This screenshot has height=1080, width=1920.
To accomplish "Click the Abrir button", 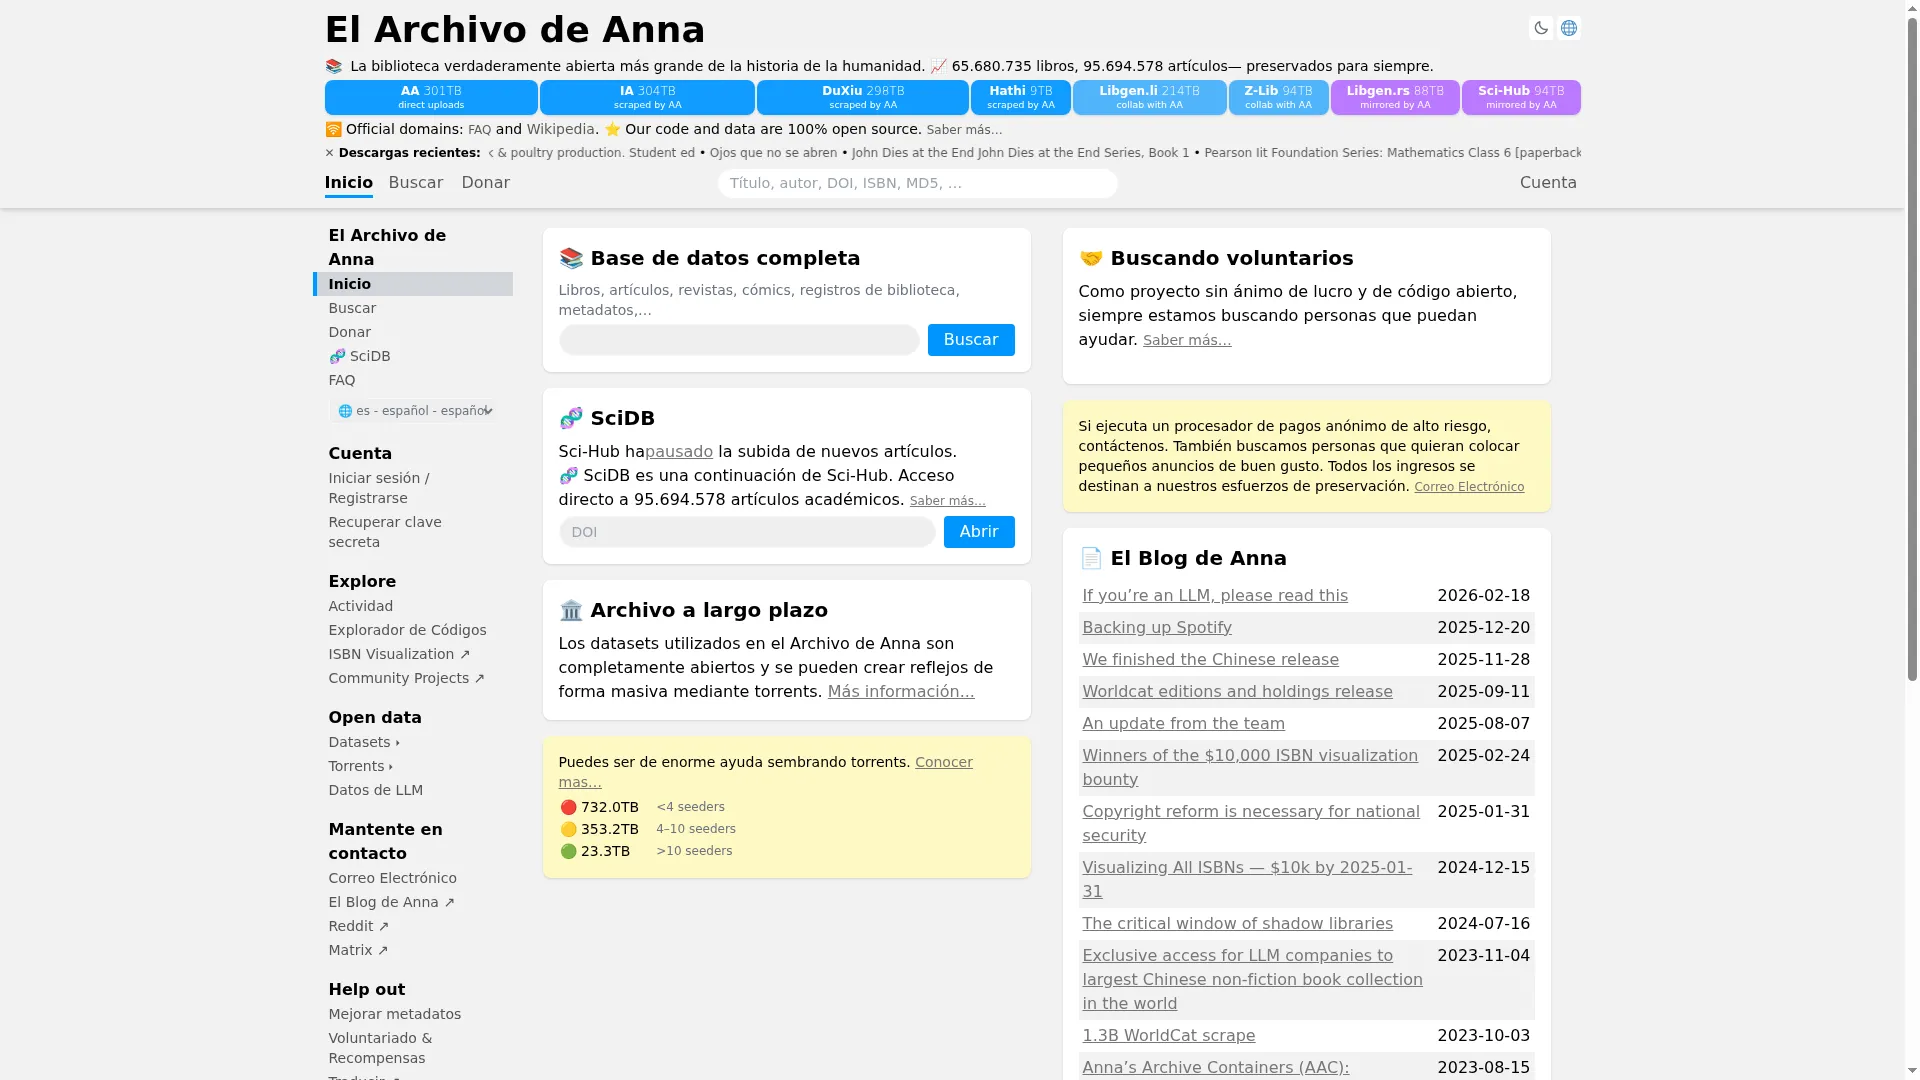I will [x=979, y=532].
